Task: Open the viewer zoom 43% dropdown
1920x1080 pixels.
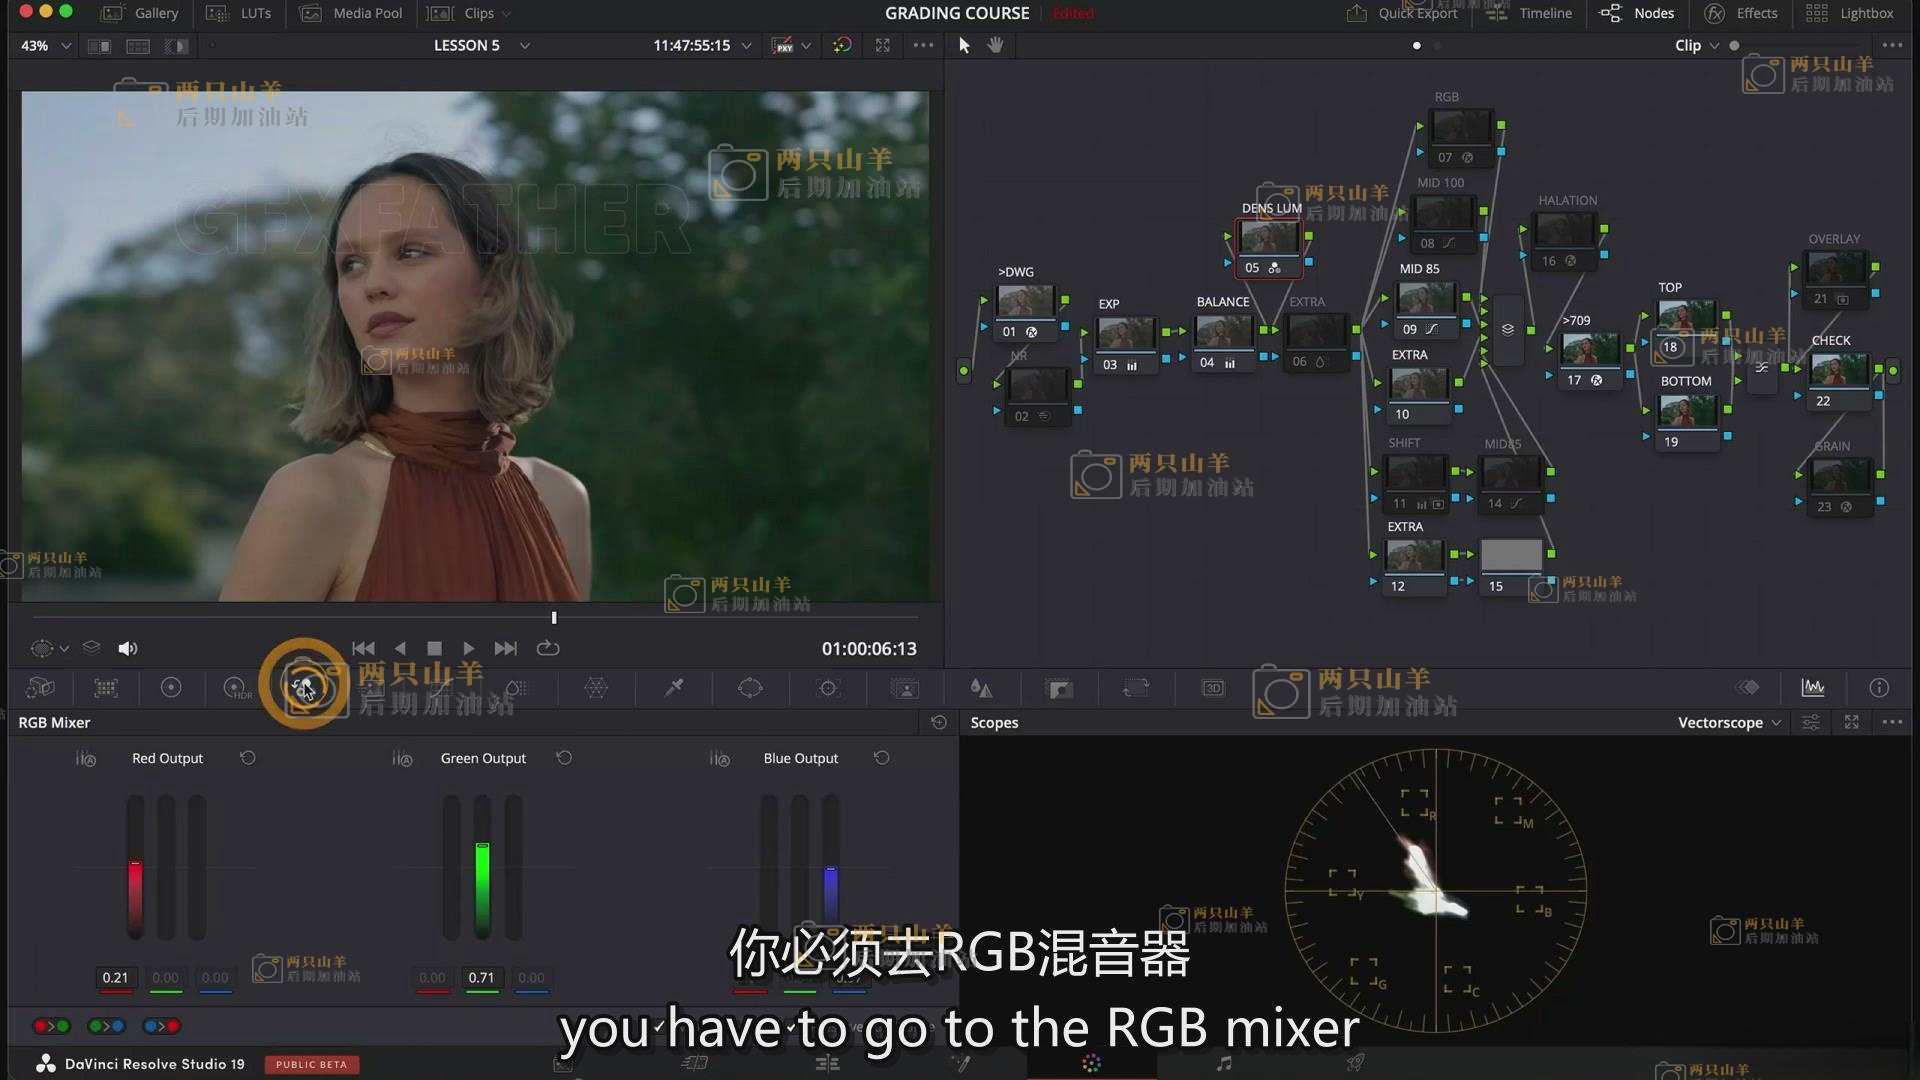Action: click(x=46, y=45)
